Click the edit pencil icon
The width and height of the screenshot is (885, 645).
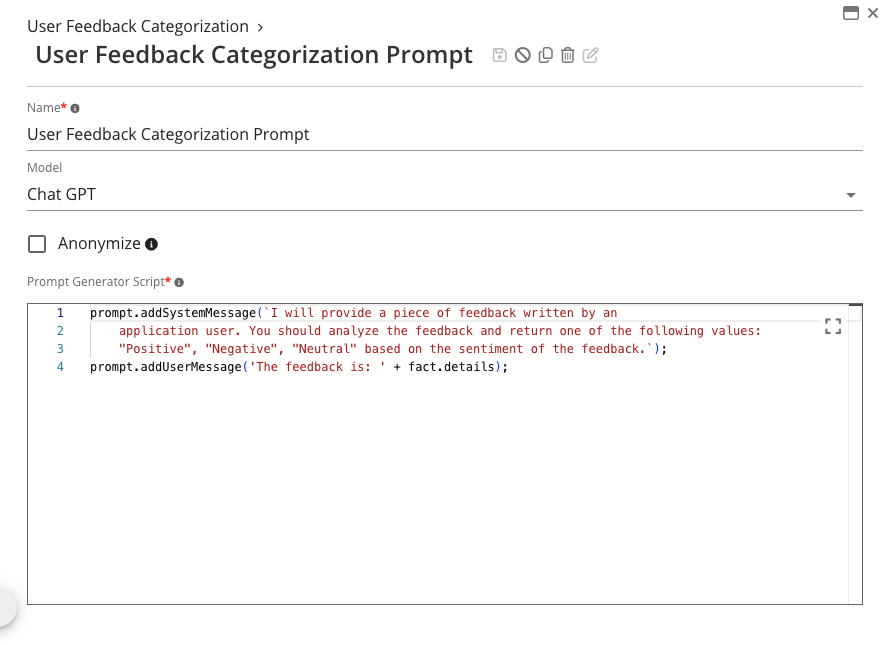point(591,55)
